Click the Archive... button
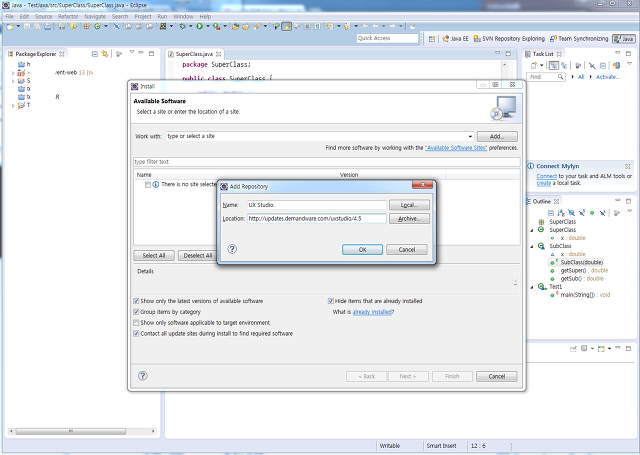Viewport: 640px width, 455px height. (x=409, y=219)
